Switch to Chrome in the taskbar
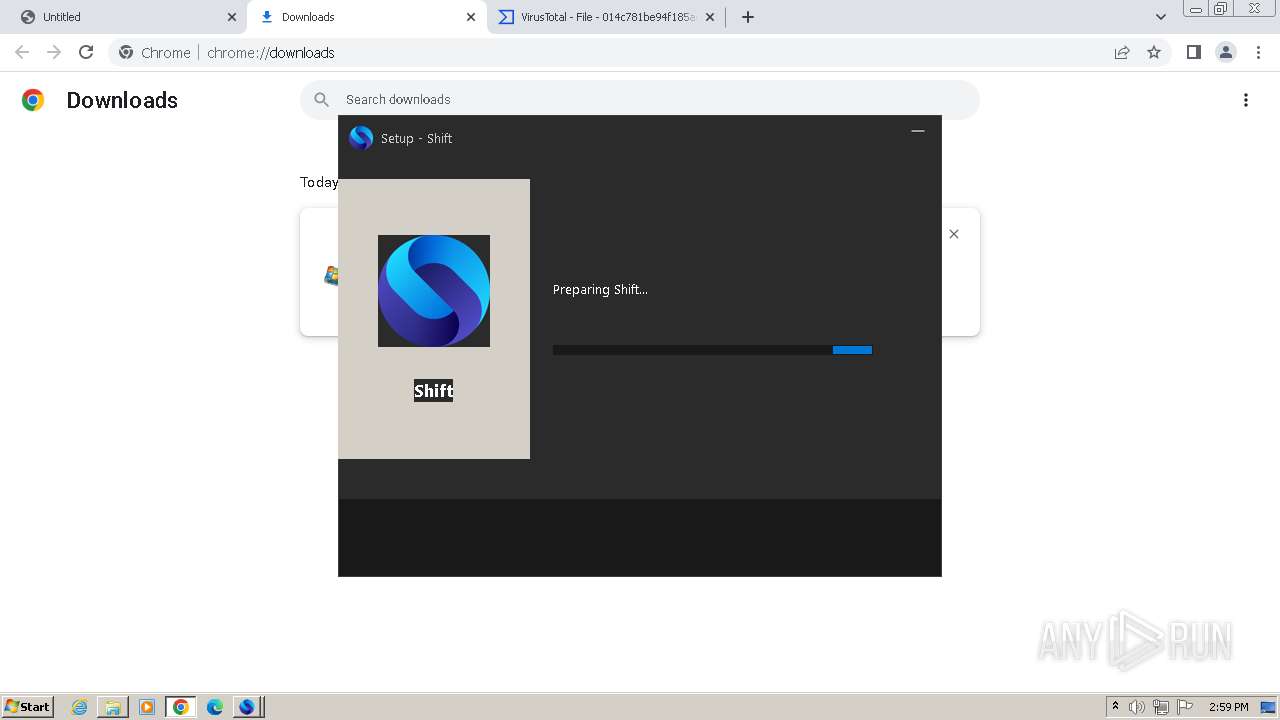 coord(181,707)
